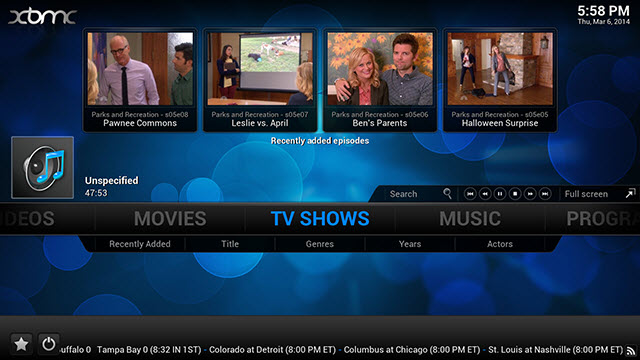Browse TV shows by Years
The image size is (640, 360).
click(410, 244)
